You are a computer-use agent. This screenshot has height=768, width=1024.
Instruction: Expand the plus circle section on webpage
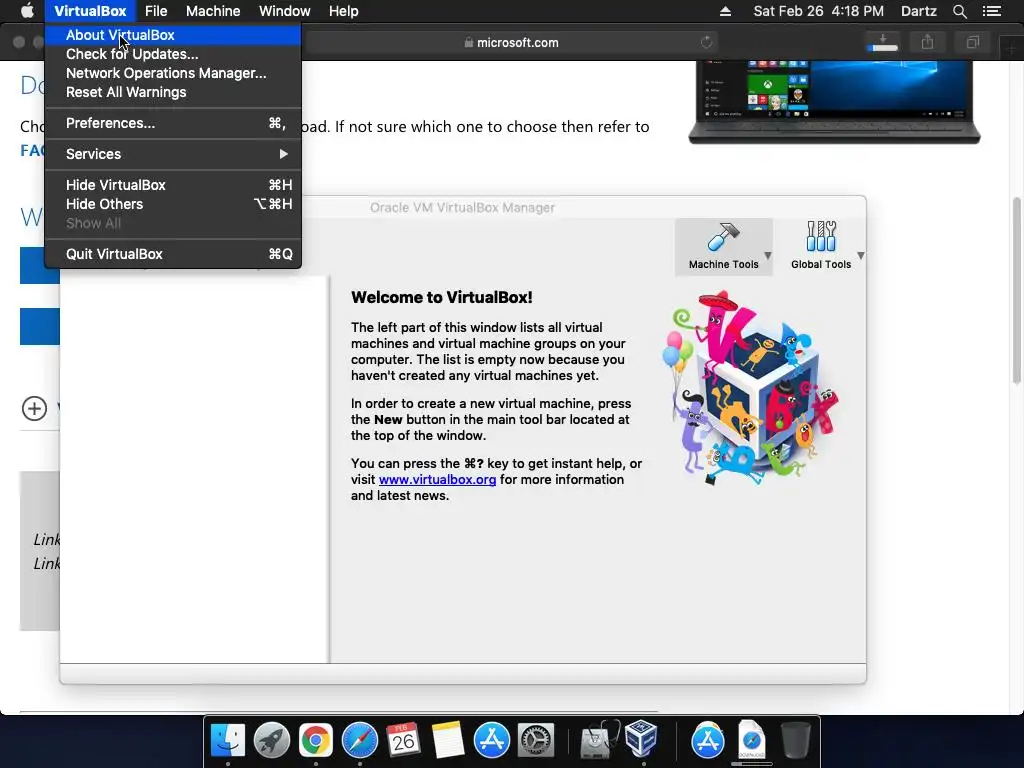[x=34, y=409]
